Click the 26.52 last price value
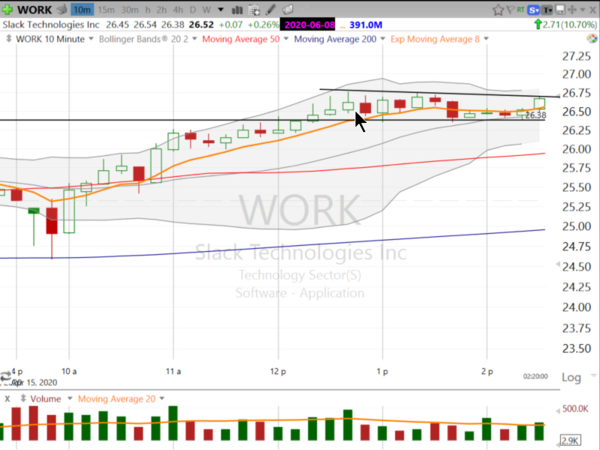 pyautogui.click(x=201, y=25)
